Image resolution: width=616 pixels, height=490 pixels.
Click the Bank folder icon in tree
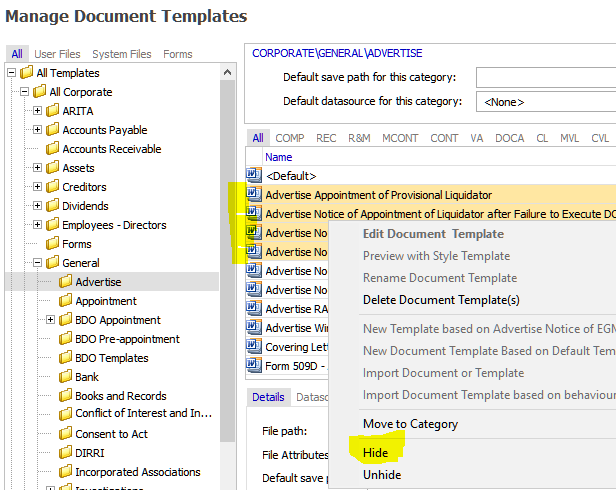pyautogui.click(x=66, y=377)
